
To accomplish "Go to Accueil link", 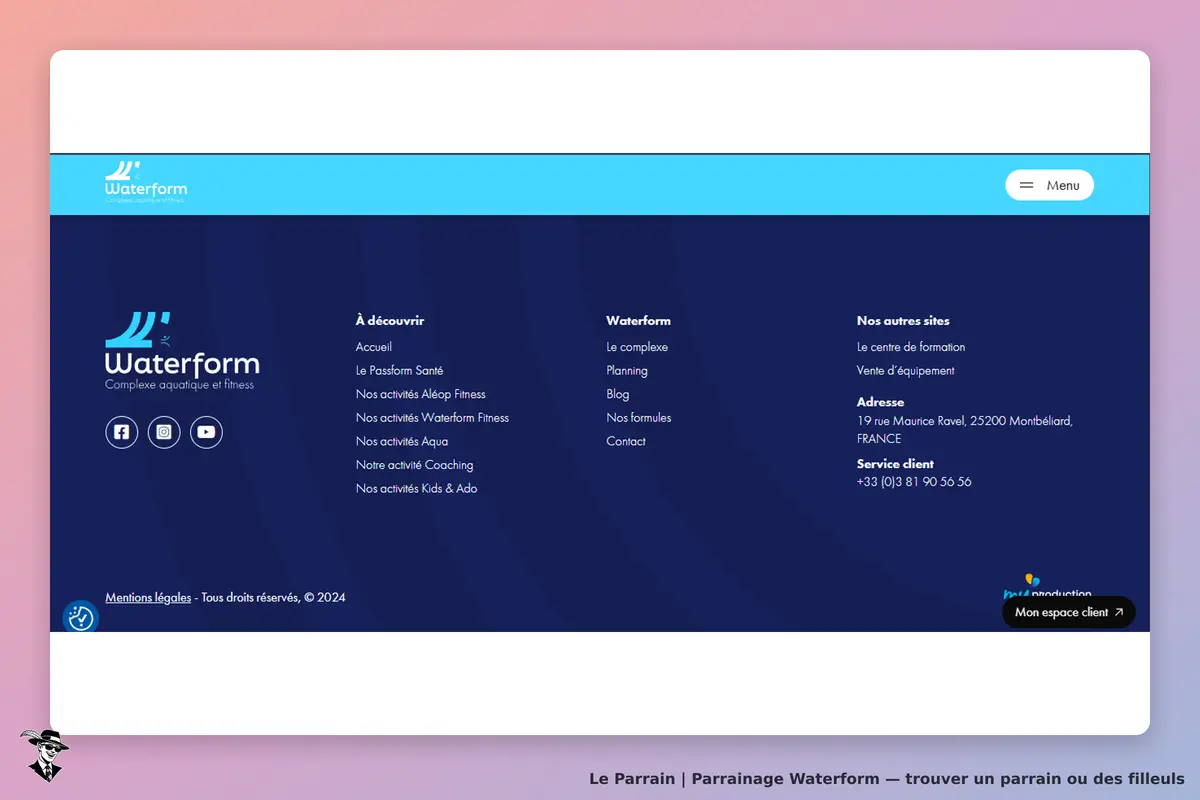I will click(374, 347).
